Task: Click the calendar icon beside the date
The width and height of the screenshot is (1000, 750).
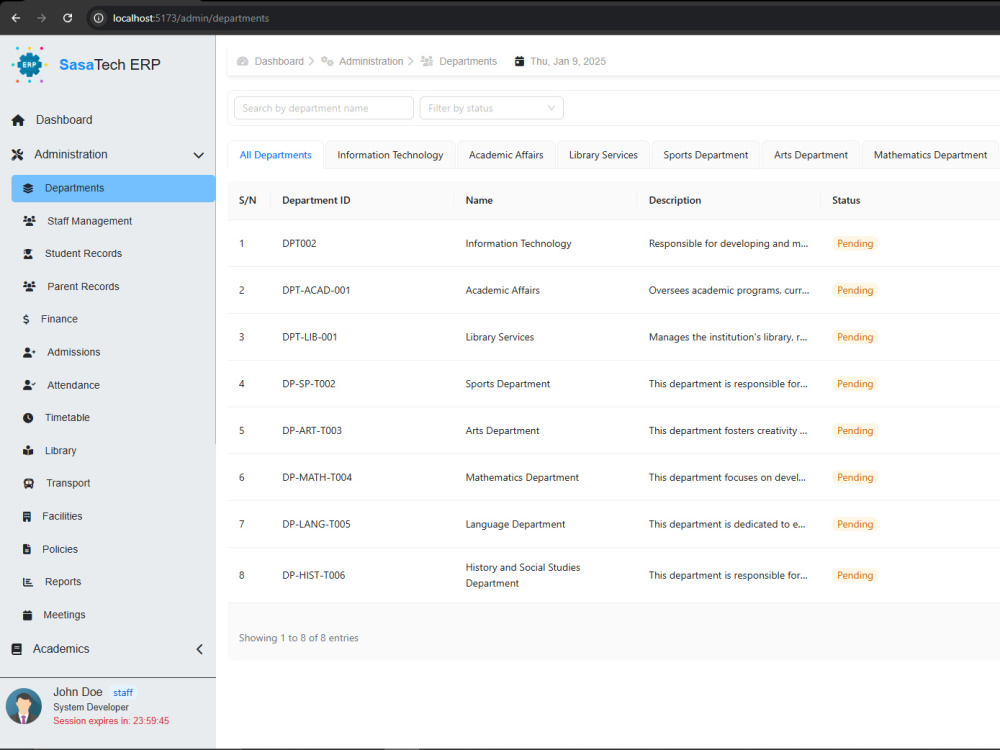Action: point(519,61)
